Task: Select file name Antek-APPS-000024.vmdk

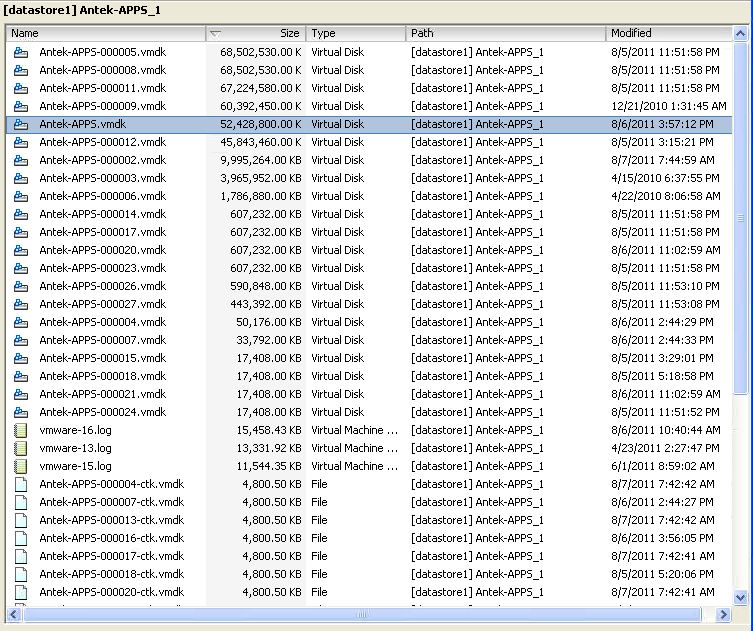Action: point(103,412)
